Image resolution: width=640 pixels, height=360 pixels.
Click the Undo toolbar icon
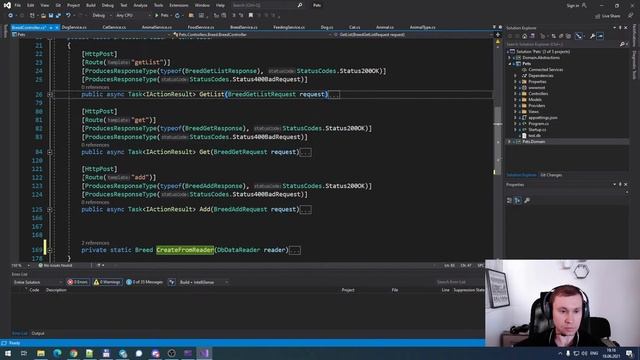tap(69, 16)
